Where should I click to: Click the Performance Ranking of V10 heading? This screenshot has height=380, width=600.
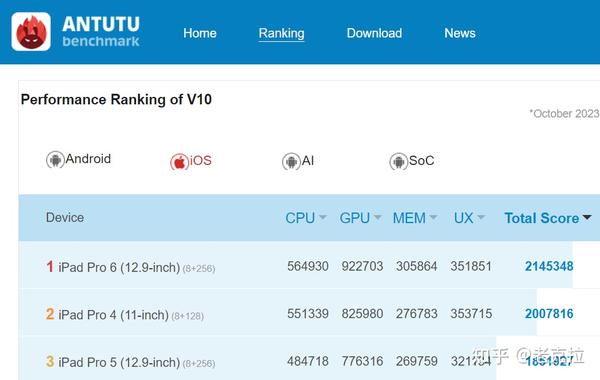[116, 99]
